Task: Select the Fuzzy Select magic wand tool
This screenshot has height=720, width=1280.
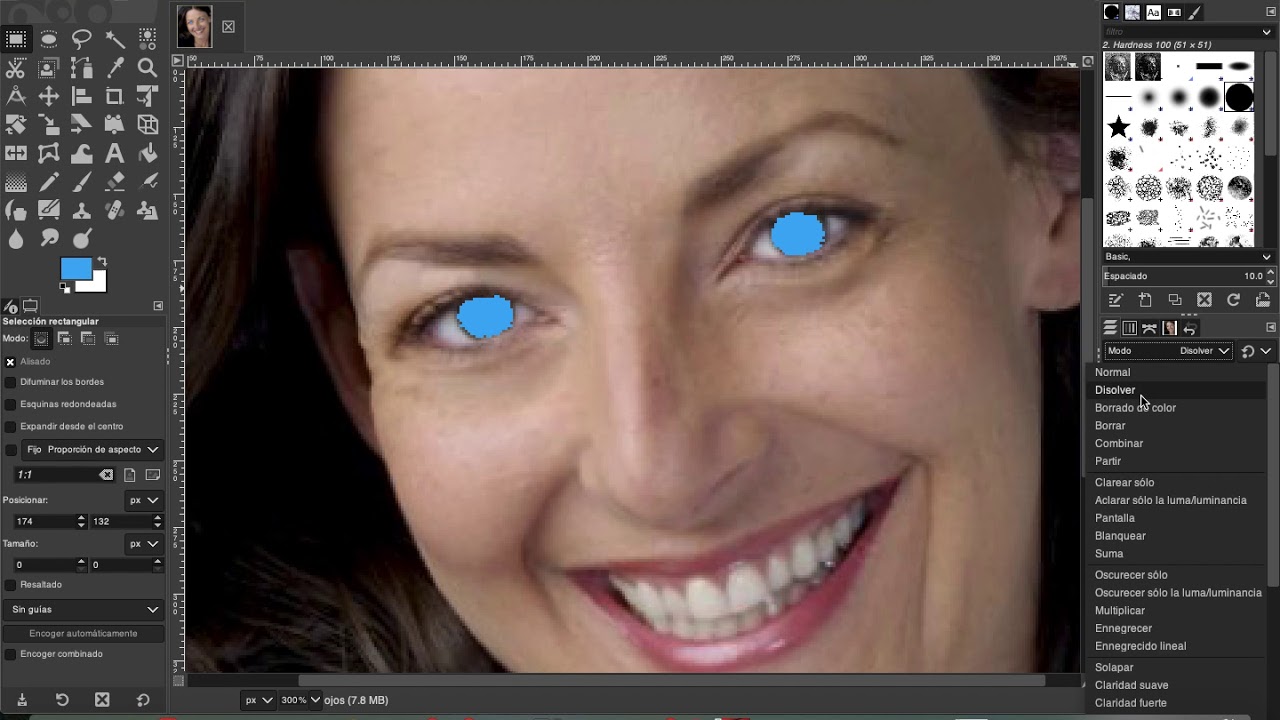Action: point(115,39)
